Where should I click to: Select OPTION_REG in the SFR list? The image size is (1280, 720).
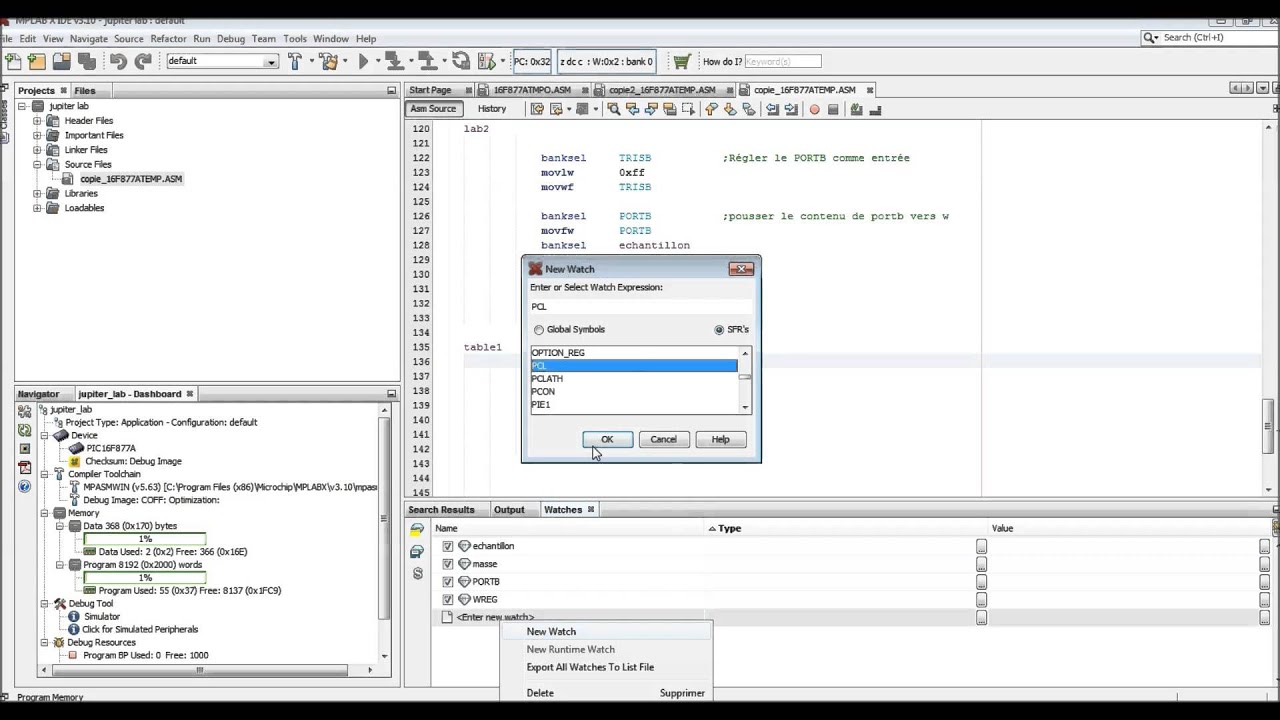pos(634,353)
